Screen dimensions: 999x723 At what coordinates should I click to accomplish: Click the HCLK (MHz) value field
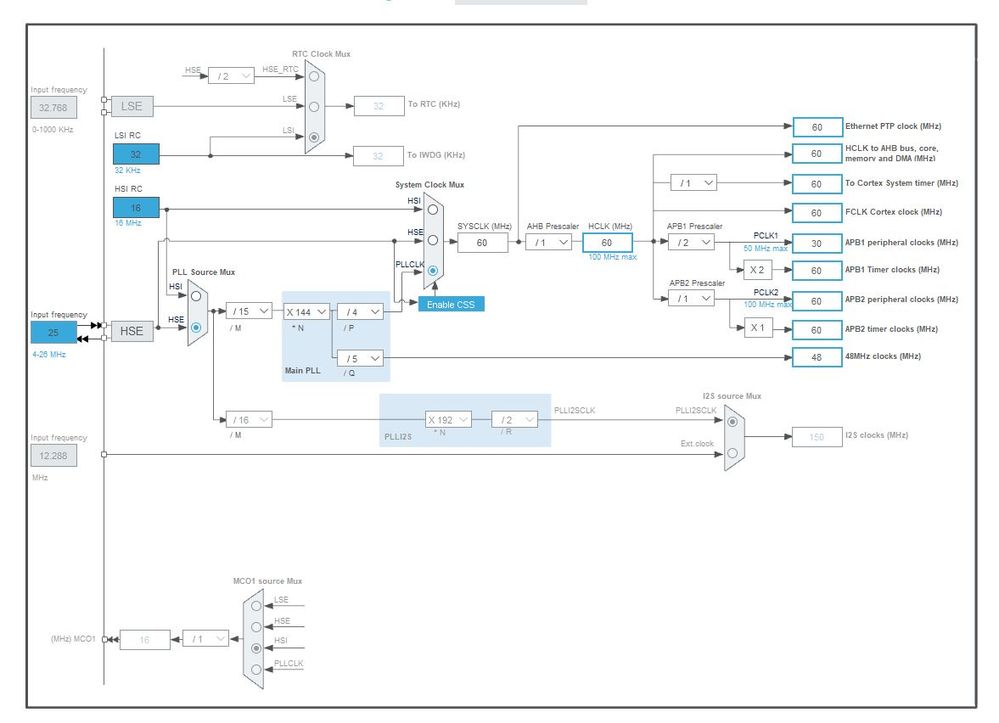[x=607, y=243]
